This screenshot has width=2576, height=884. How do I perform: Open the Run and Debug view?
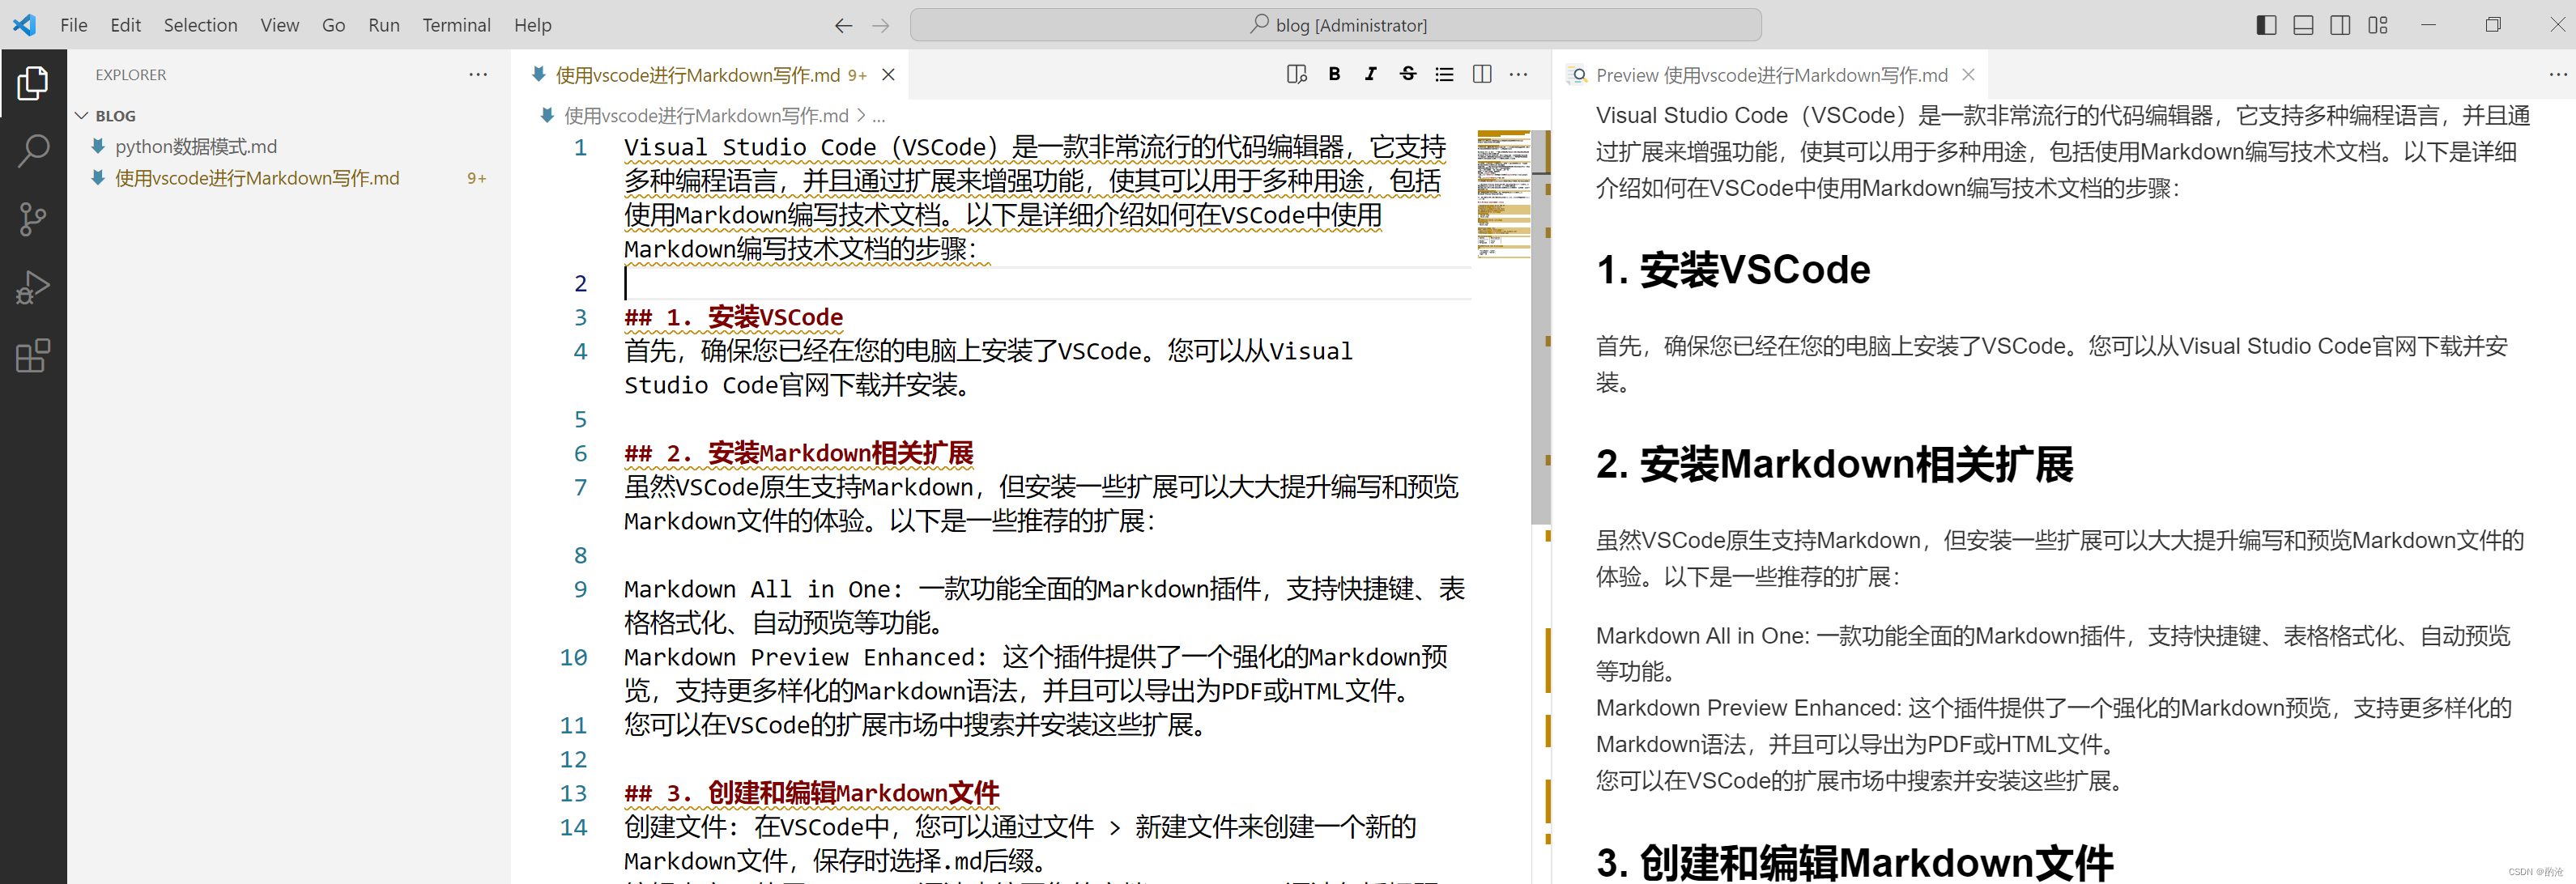pos(33,287)
